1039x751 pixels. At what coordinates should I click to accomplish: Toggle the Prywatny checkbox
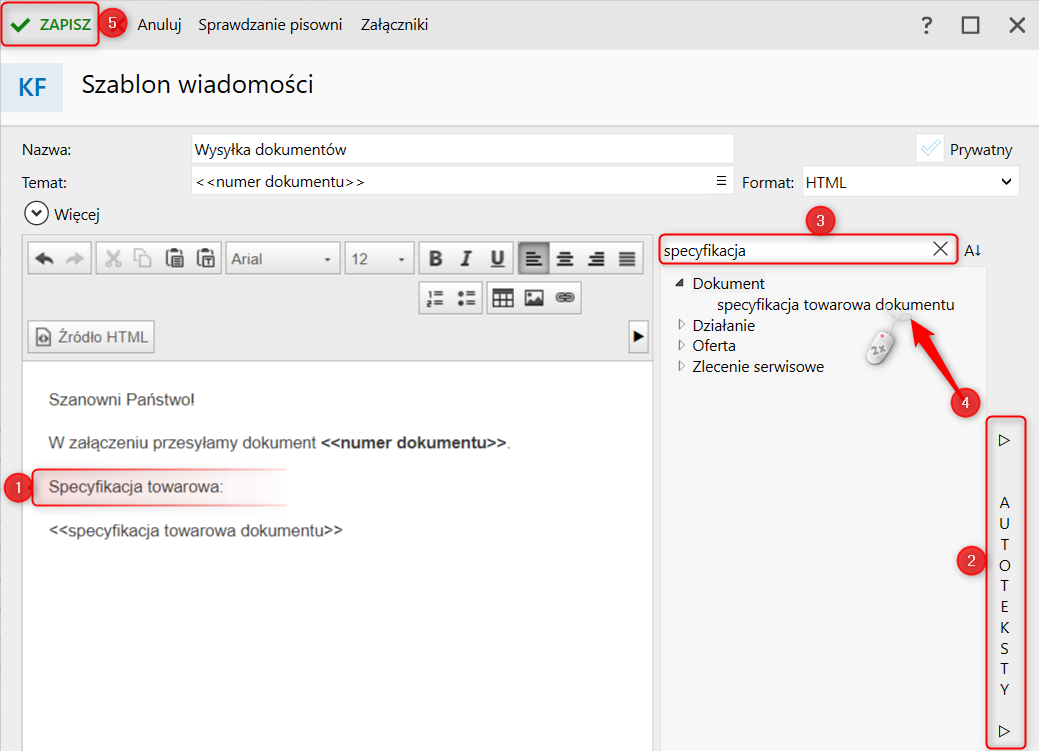point(930,148)
